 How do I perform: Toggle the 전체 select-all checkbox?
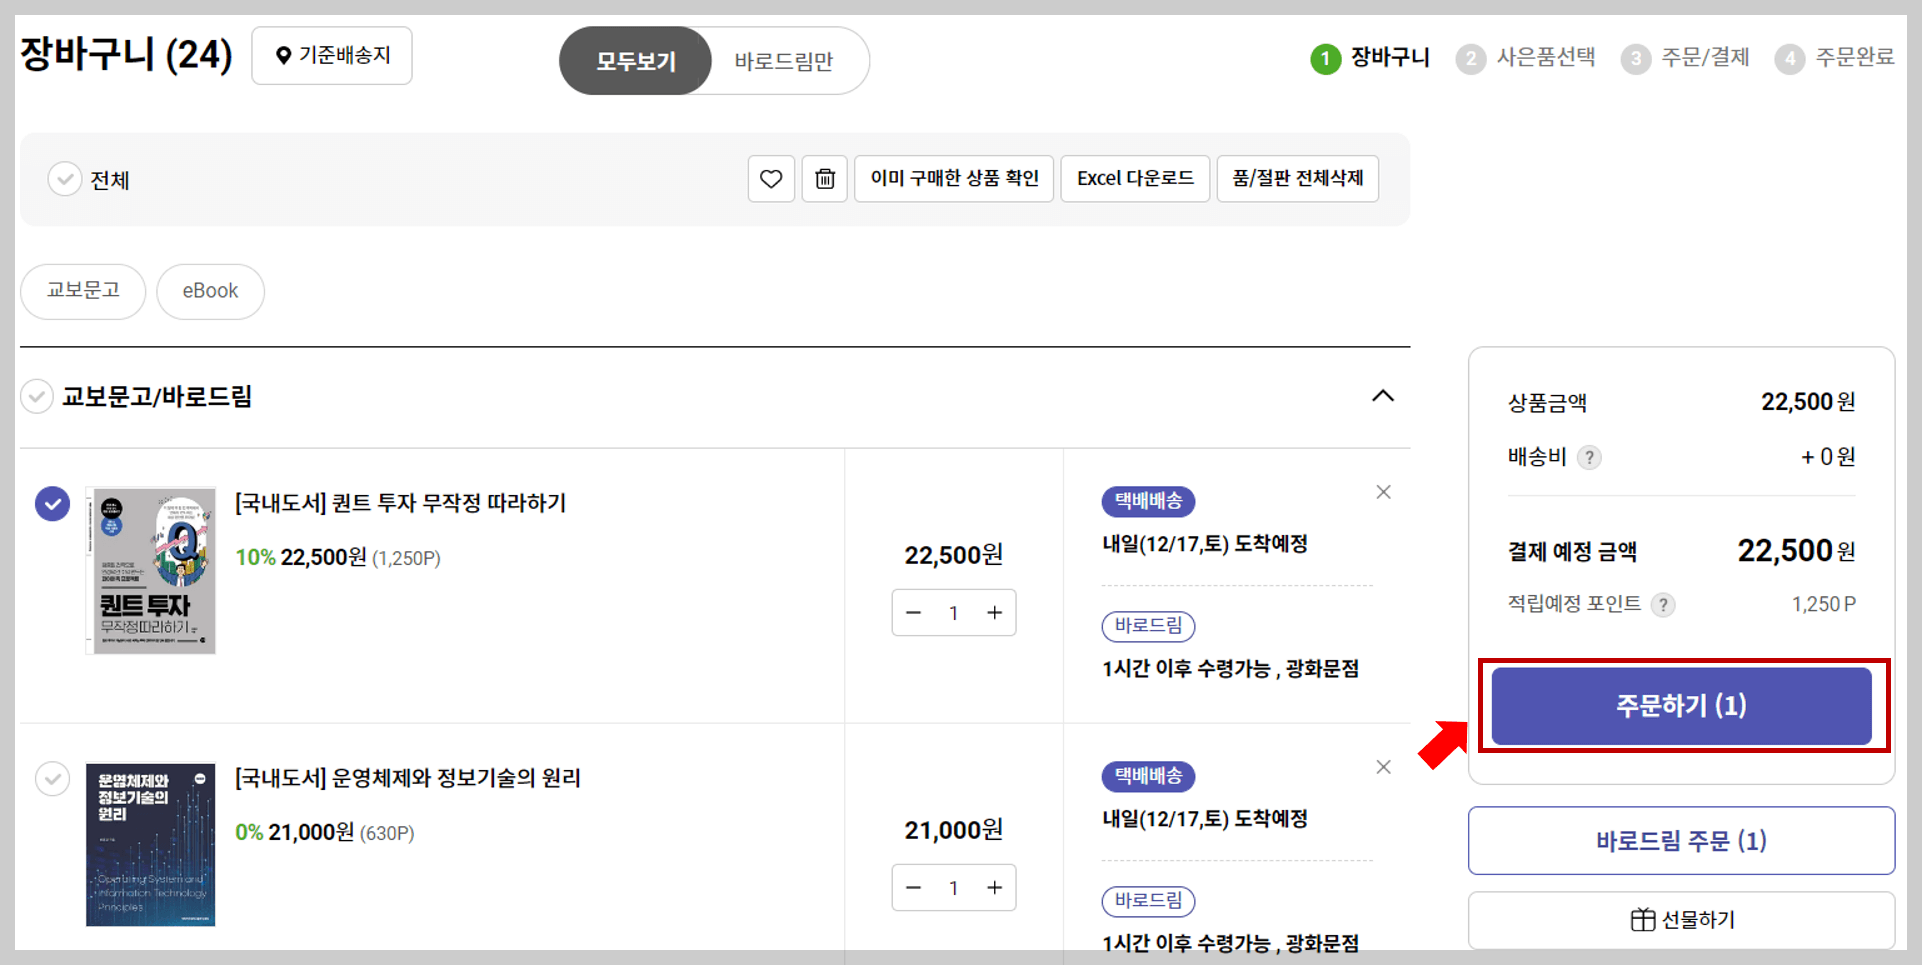coord(64,179)
